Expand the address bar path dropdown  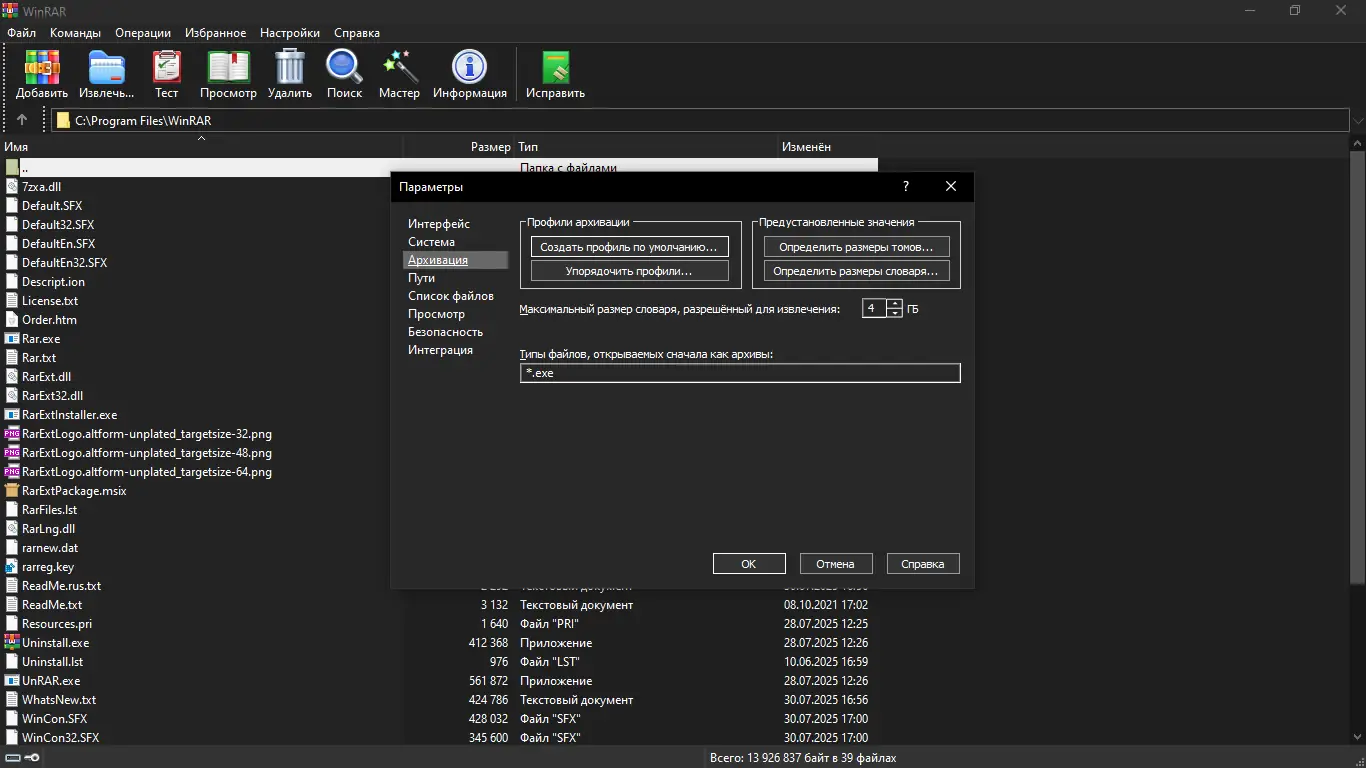click(1357, 121)
